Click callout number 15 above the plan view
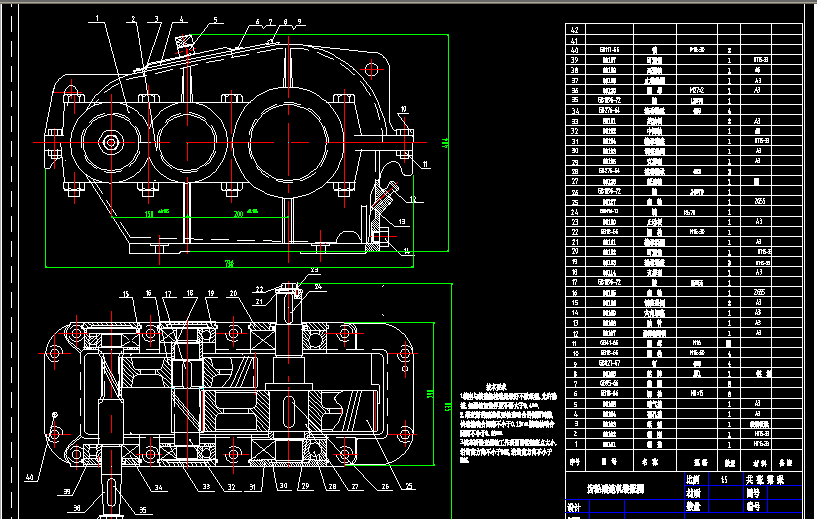This screenshot has height=519, width=817. click(x=126, y=294)
